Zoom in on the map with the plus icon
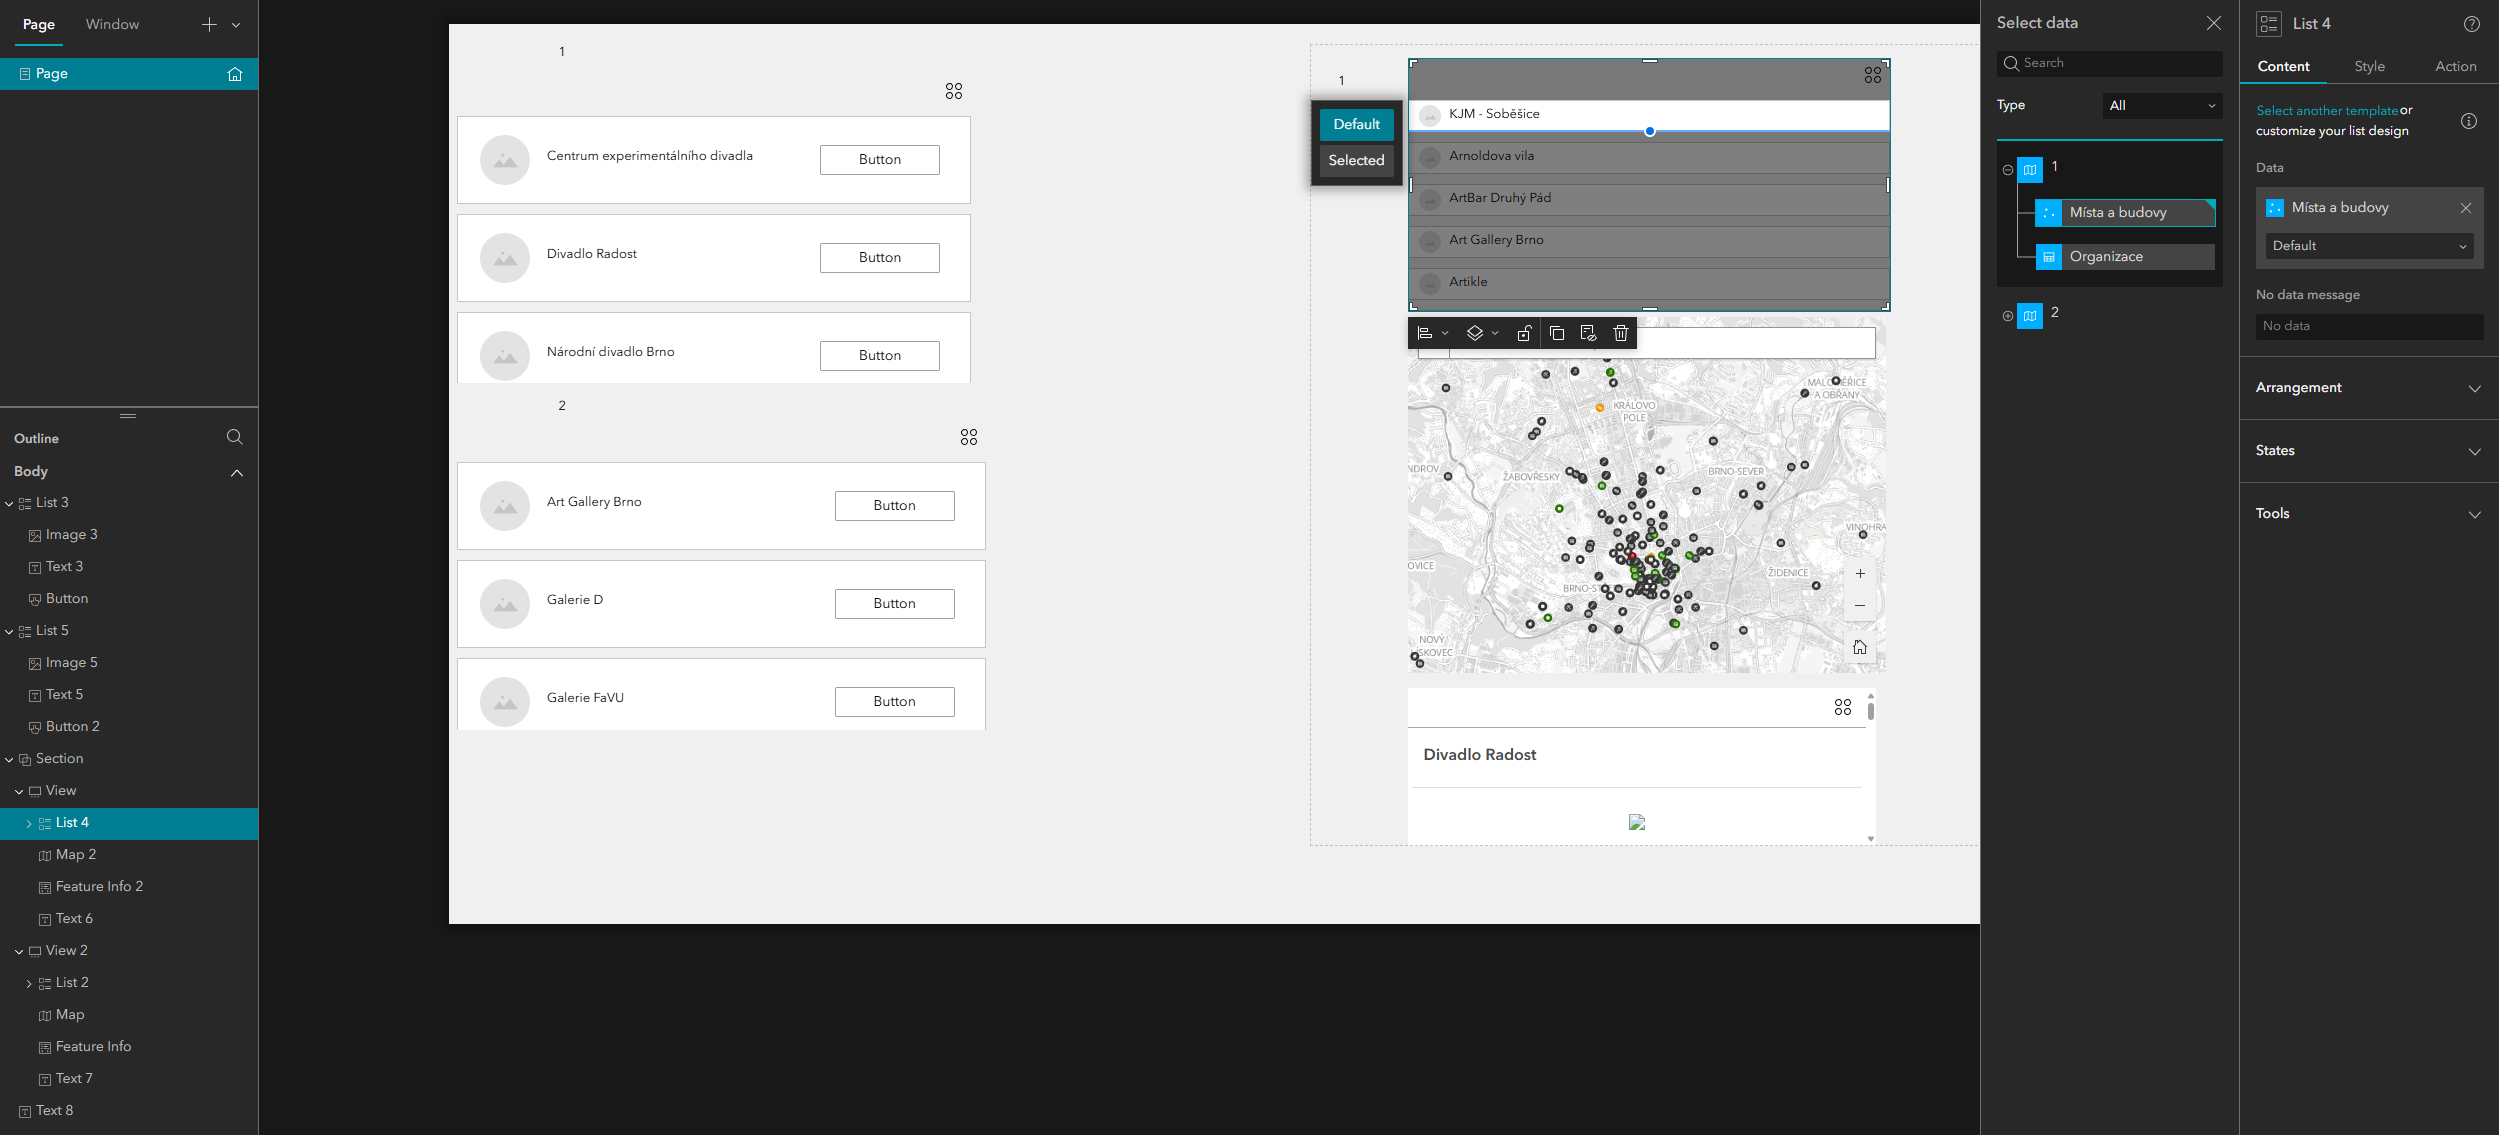The image size is (2499, 1135). tap(1860, 572)
